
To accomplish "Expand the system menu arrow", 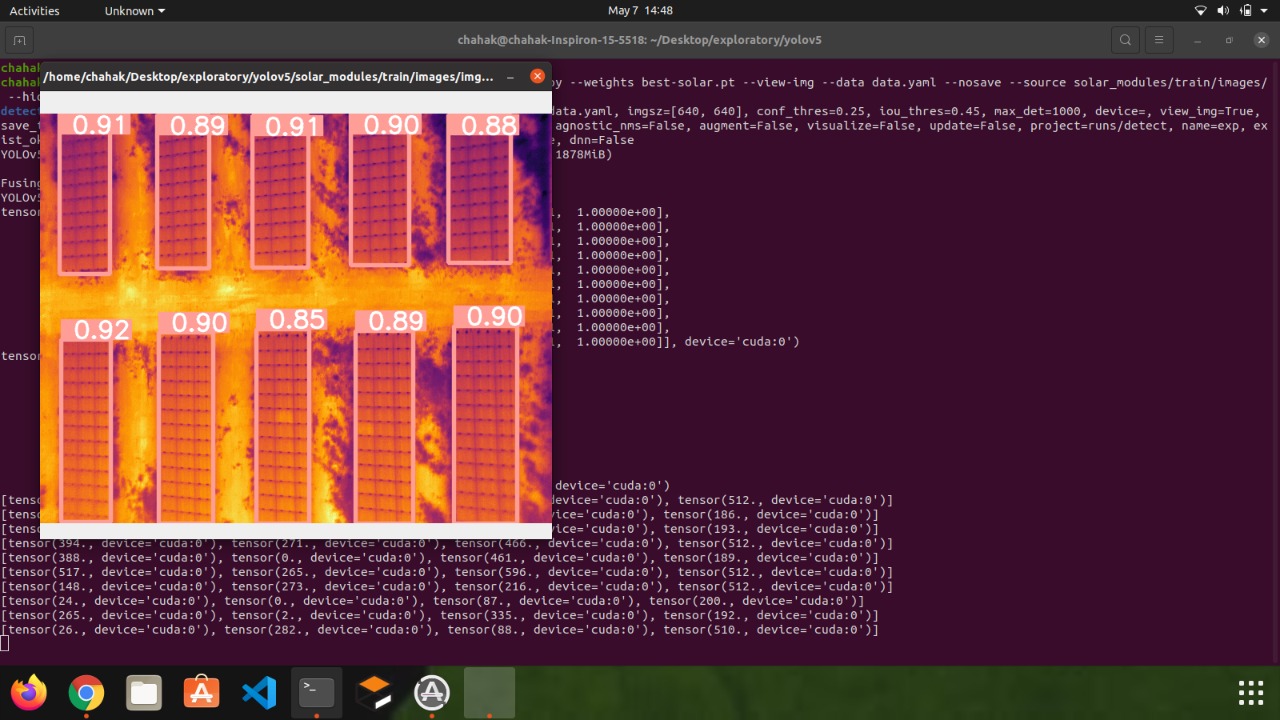I will [x=1265, y=11].
